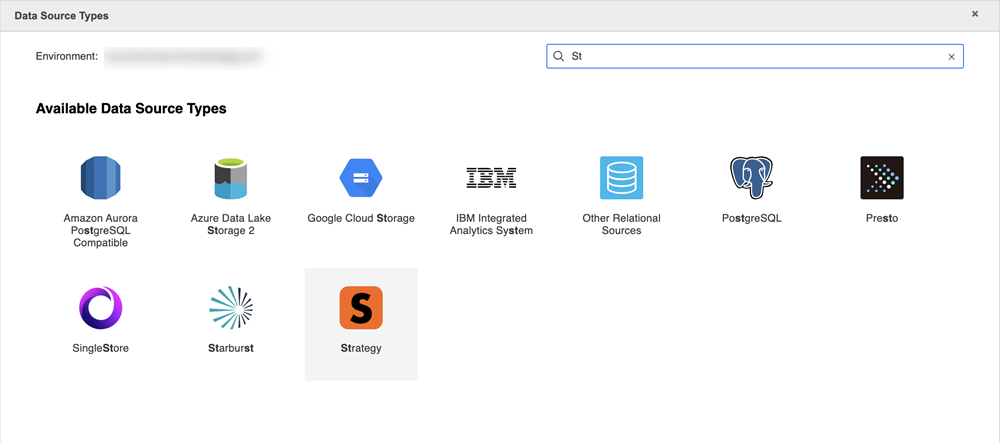Image resolution: width=1000 pixels, height=443 pixels.
Task: Click inside the data source search field
Action: [x=750, y=57]
